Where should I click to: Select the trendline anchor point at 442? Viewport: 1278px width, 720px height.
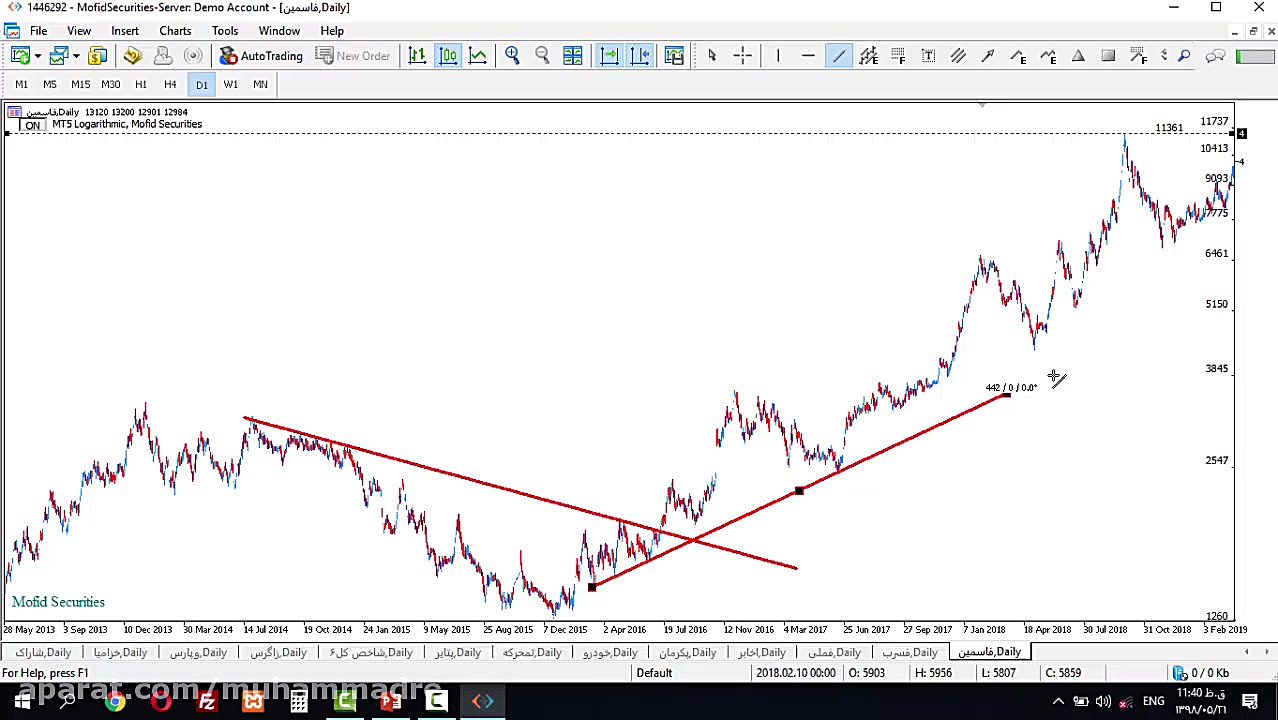point(1006,396)
